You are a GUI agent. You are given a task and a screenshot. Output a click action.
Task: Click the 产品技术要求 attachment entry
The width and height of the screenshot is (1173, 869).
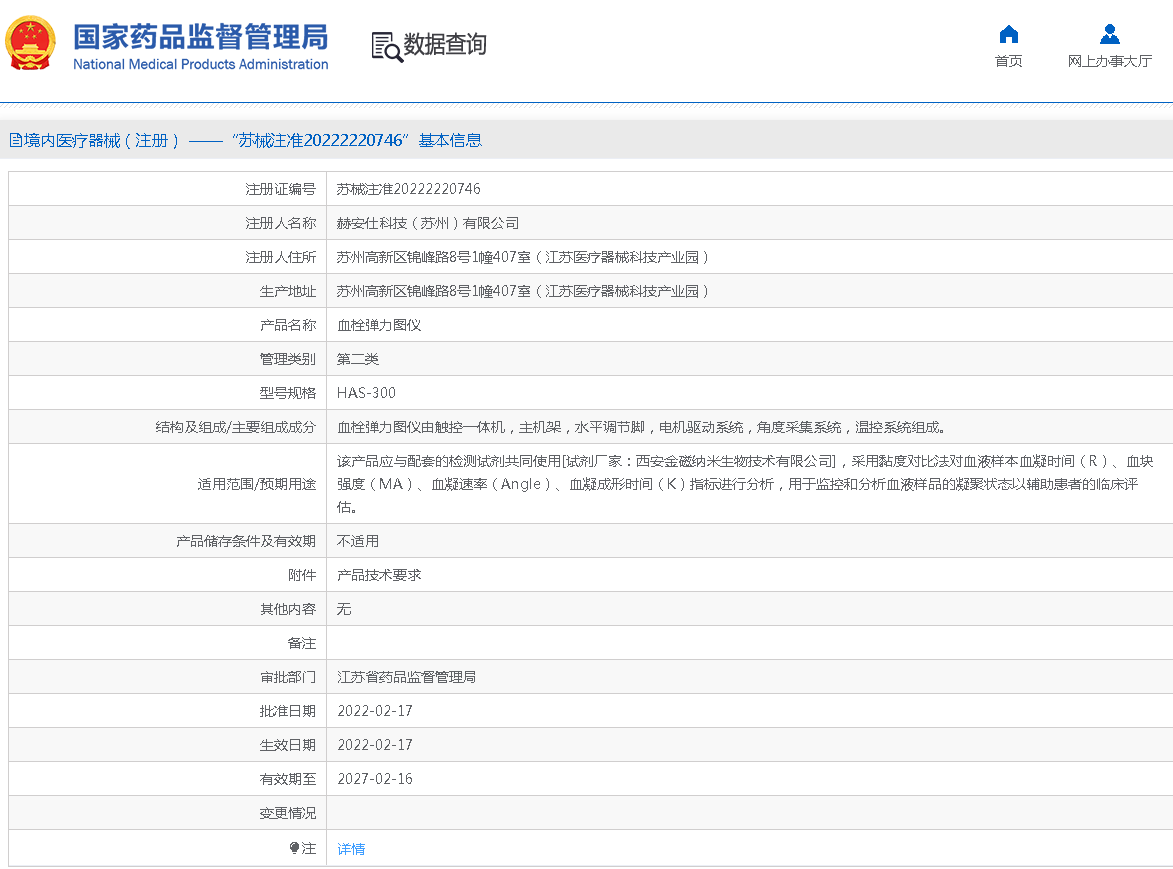[379, 575]
